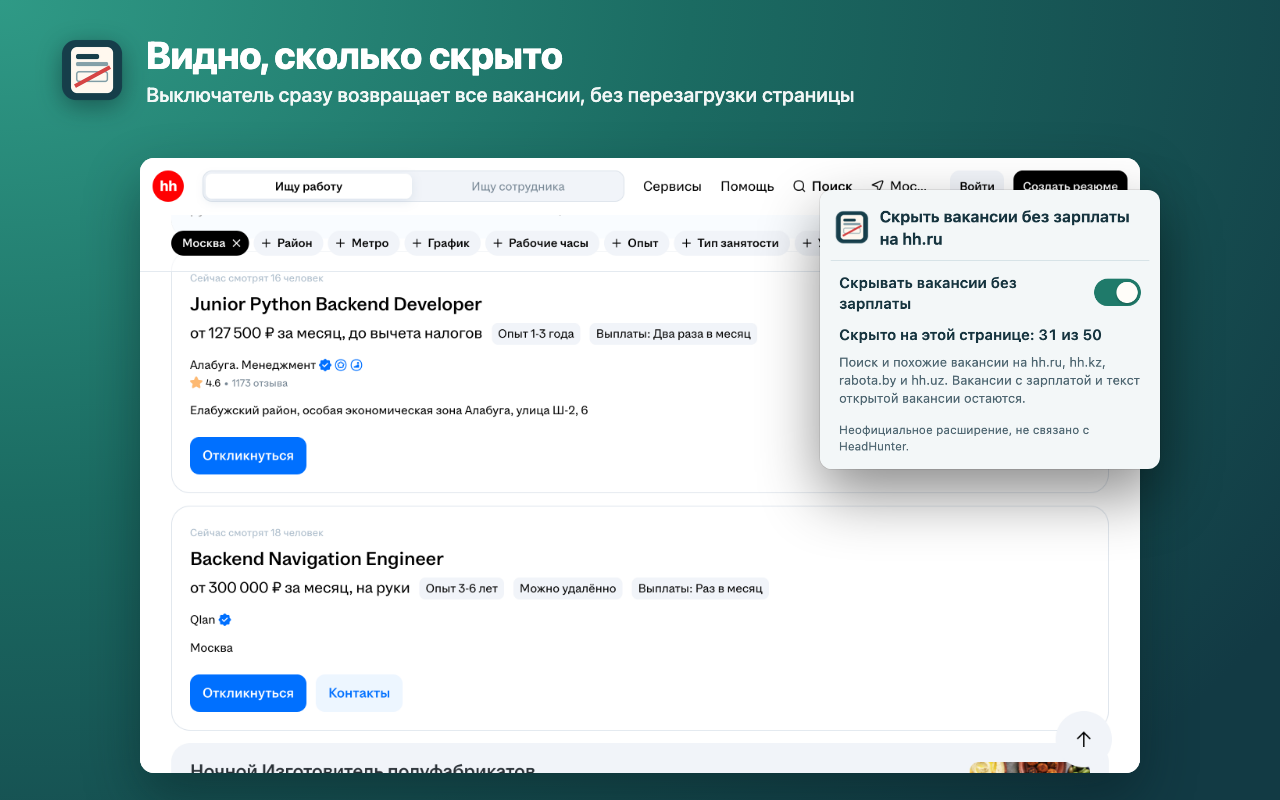
Task: Add a Метро filter
Action: 362,243
